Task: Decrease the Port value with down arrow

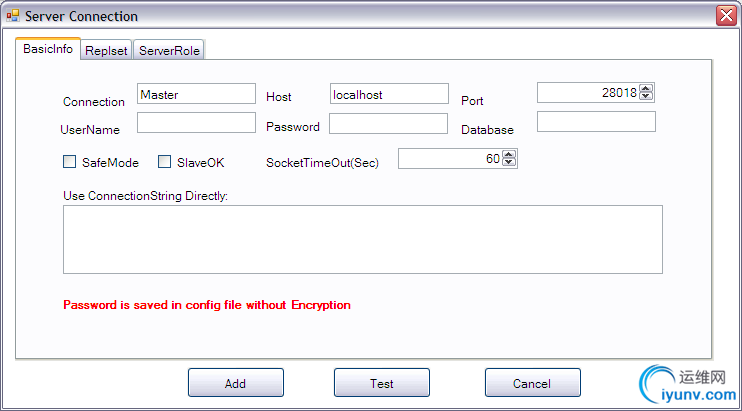Action: 645,96
